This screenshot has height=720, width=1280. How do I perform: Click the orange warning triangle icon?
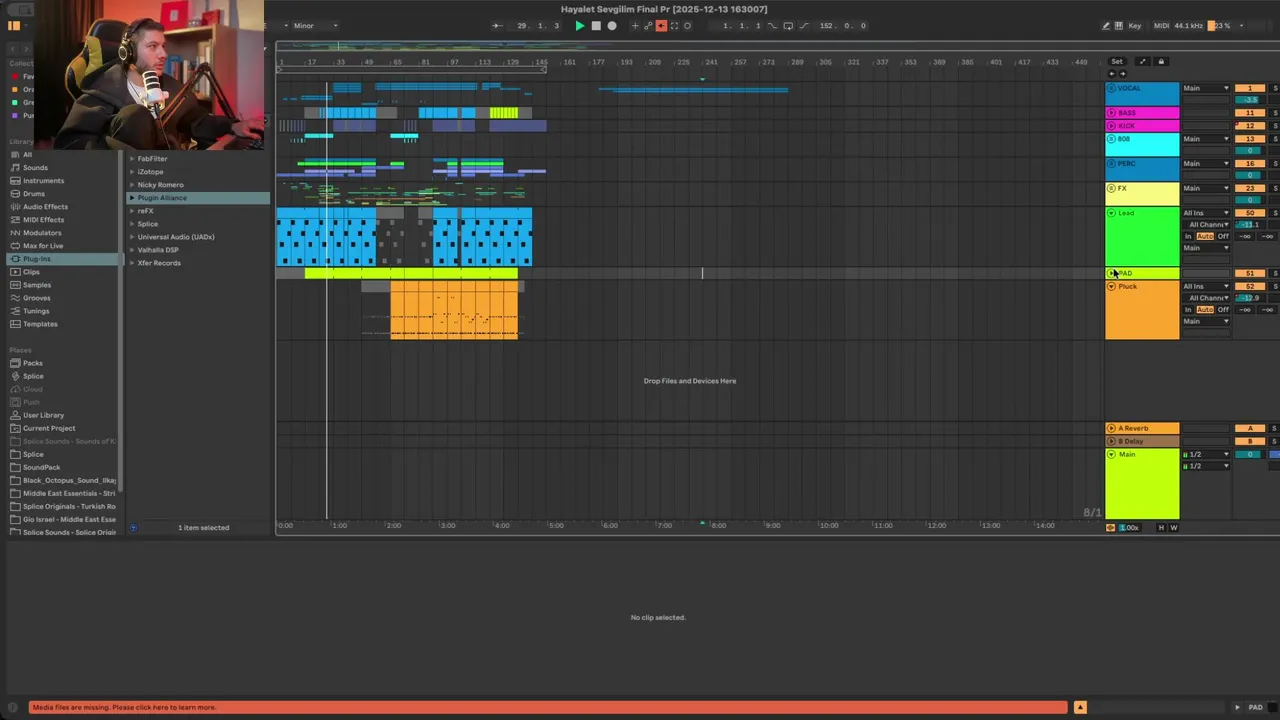point(1080,708)
